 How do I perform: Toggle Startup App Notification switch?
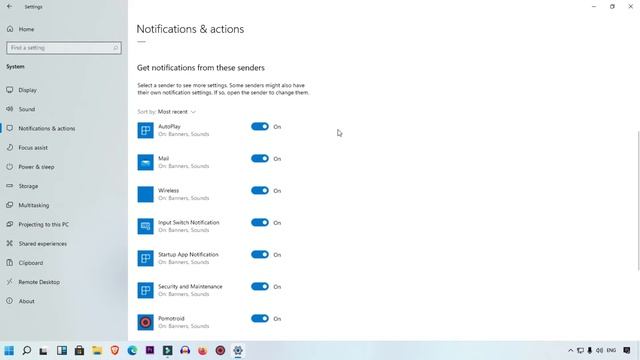pos(260,254)
